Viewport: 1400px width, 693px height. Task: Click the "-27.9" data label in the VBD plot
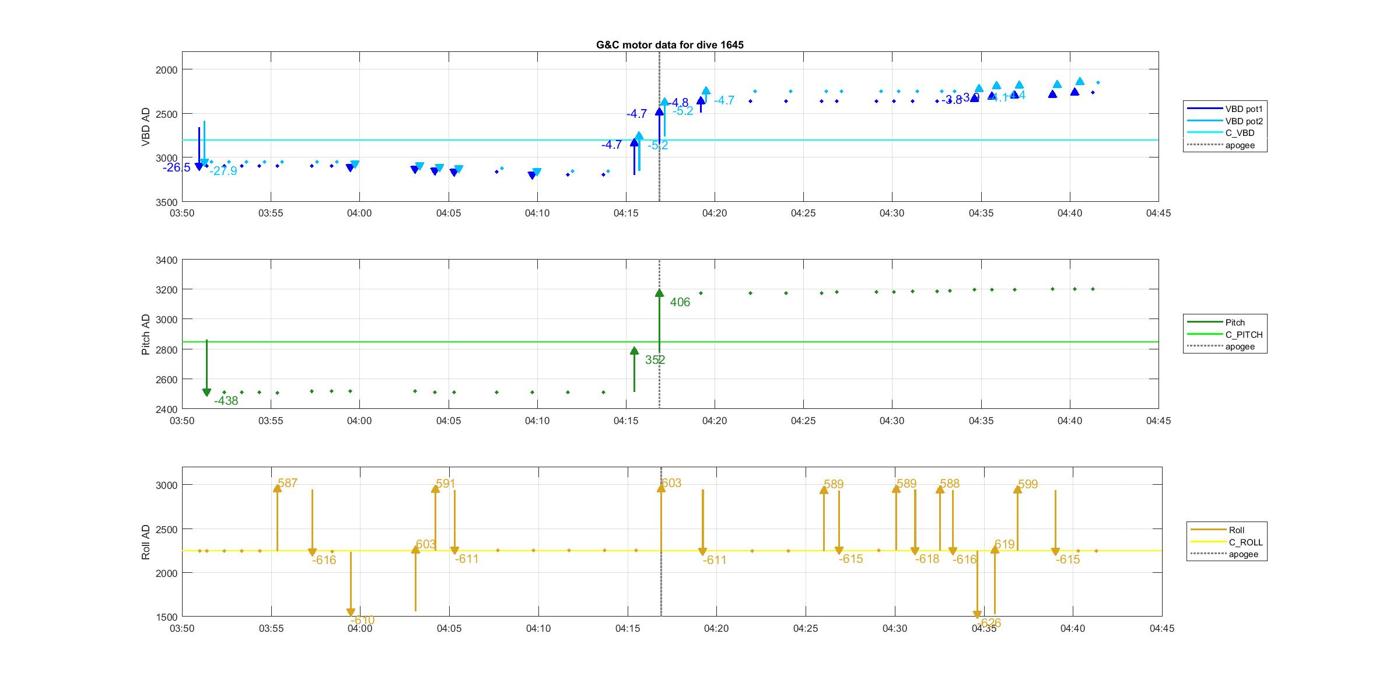[x=224, y=171]
